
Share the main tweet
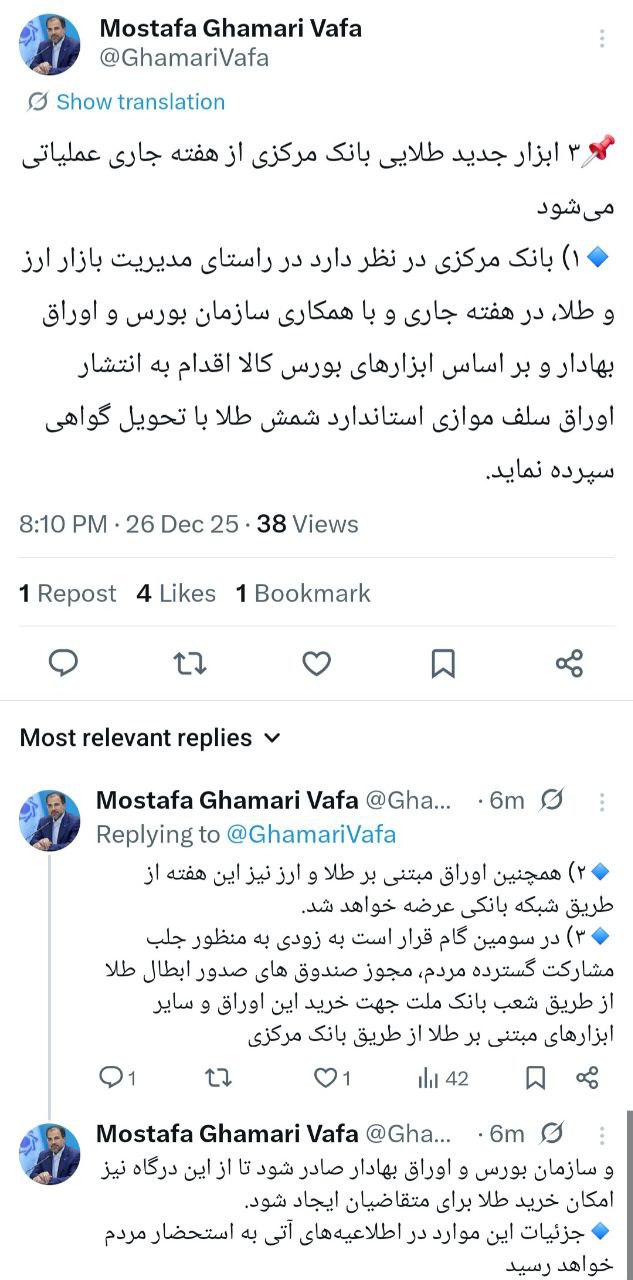tap(569, 663)
